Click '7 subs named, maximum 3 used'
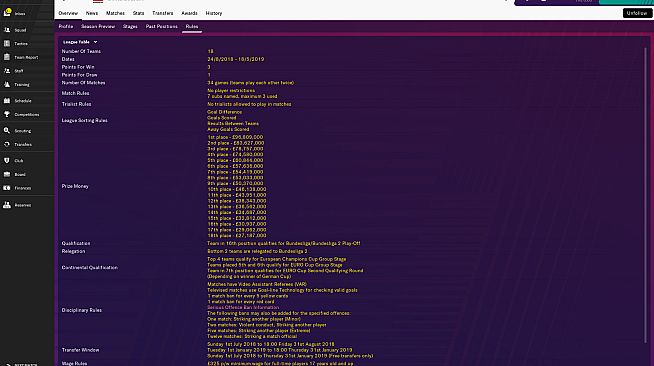 (x=242, y=96)
